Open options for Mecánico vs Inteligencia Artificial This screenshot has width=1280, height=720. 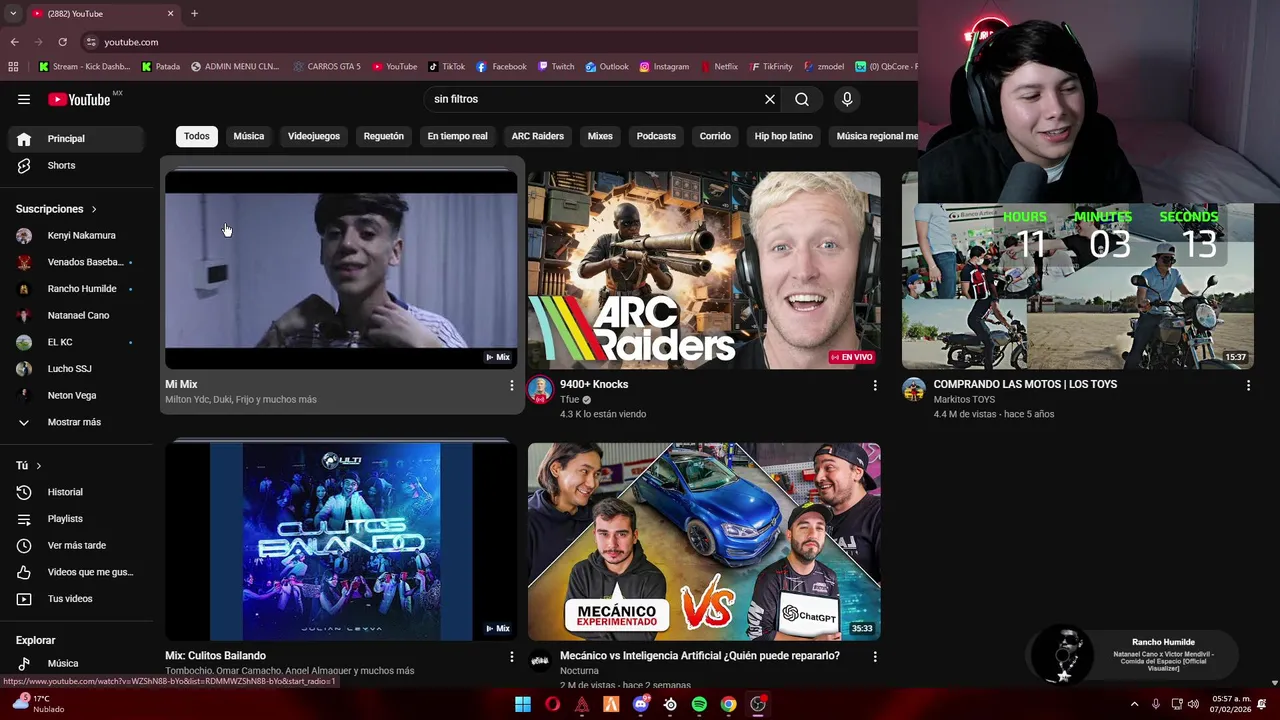pyautogui.click(x=875, y=657)
